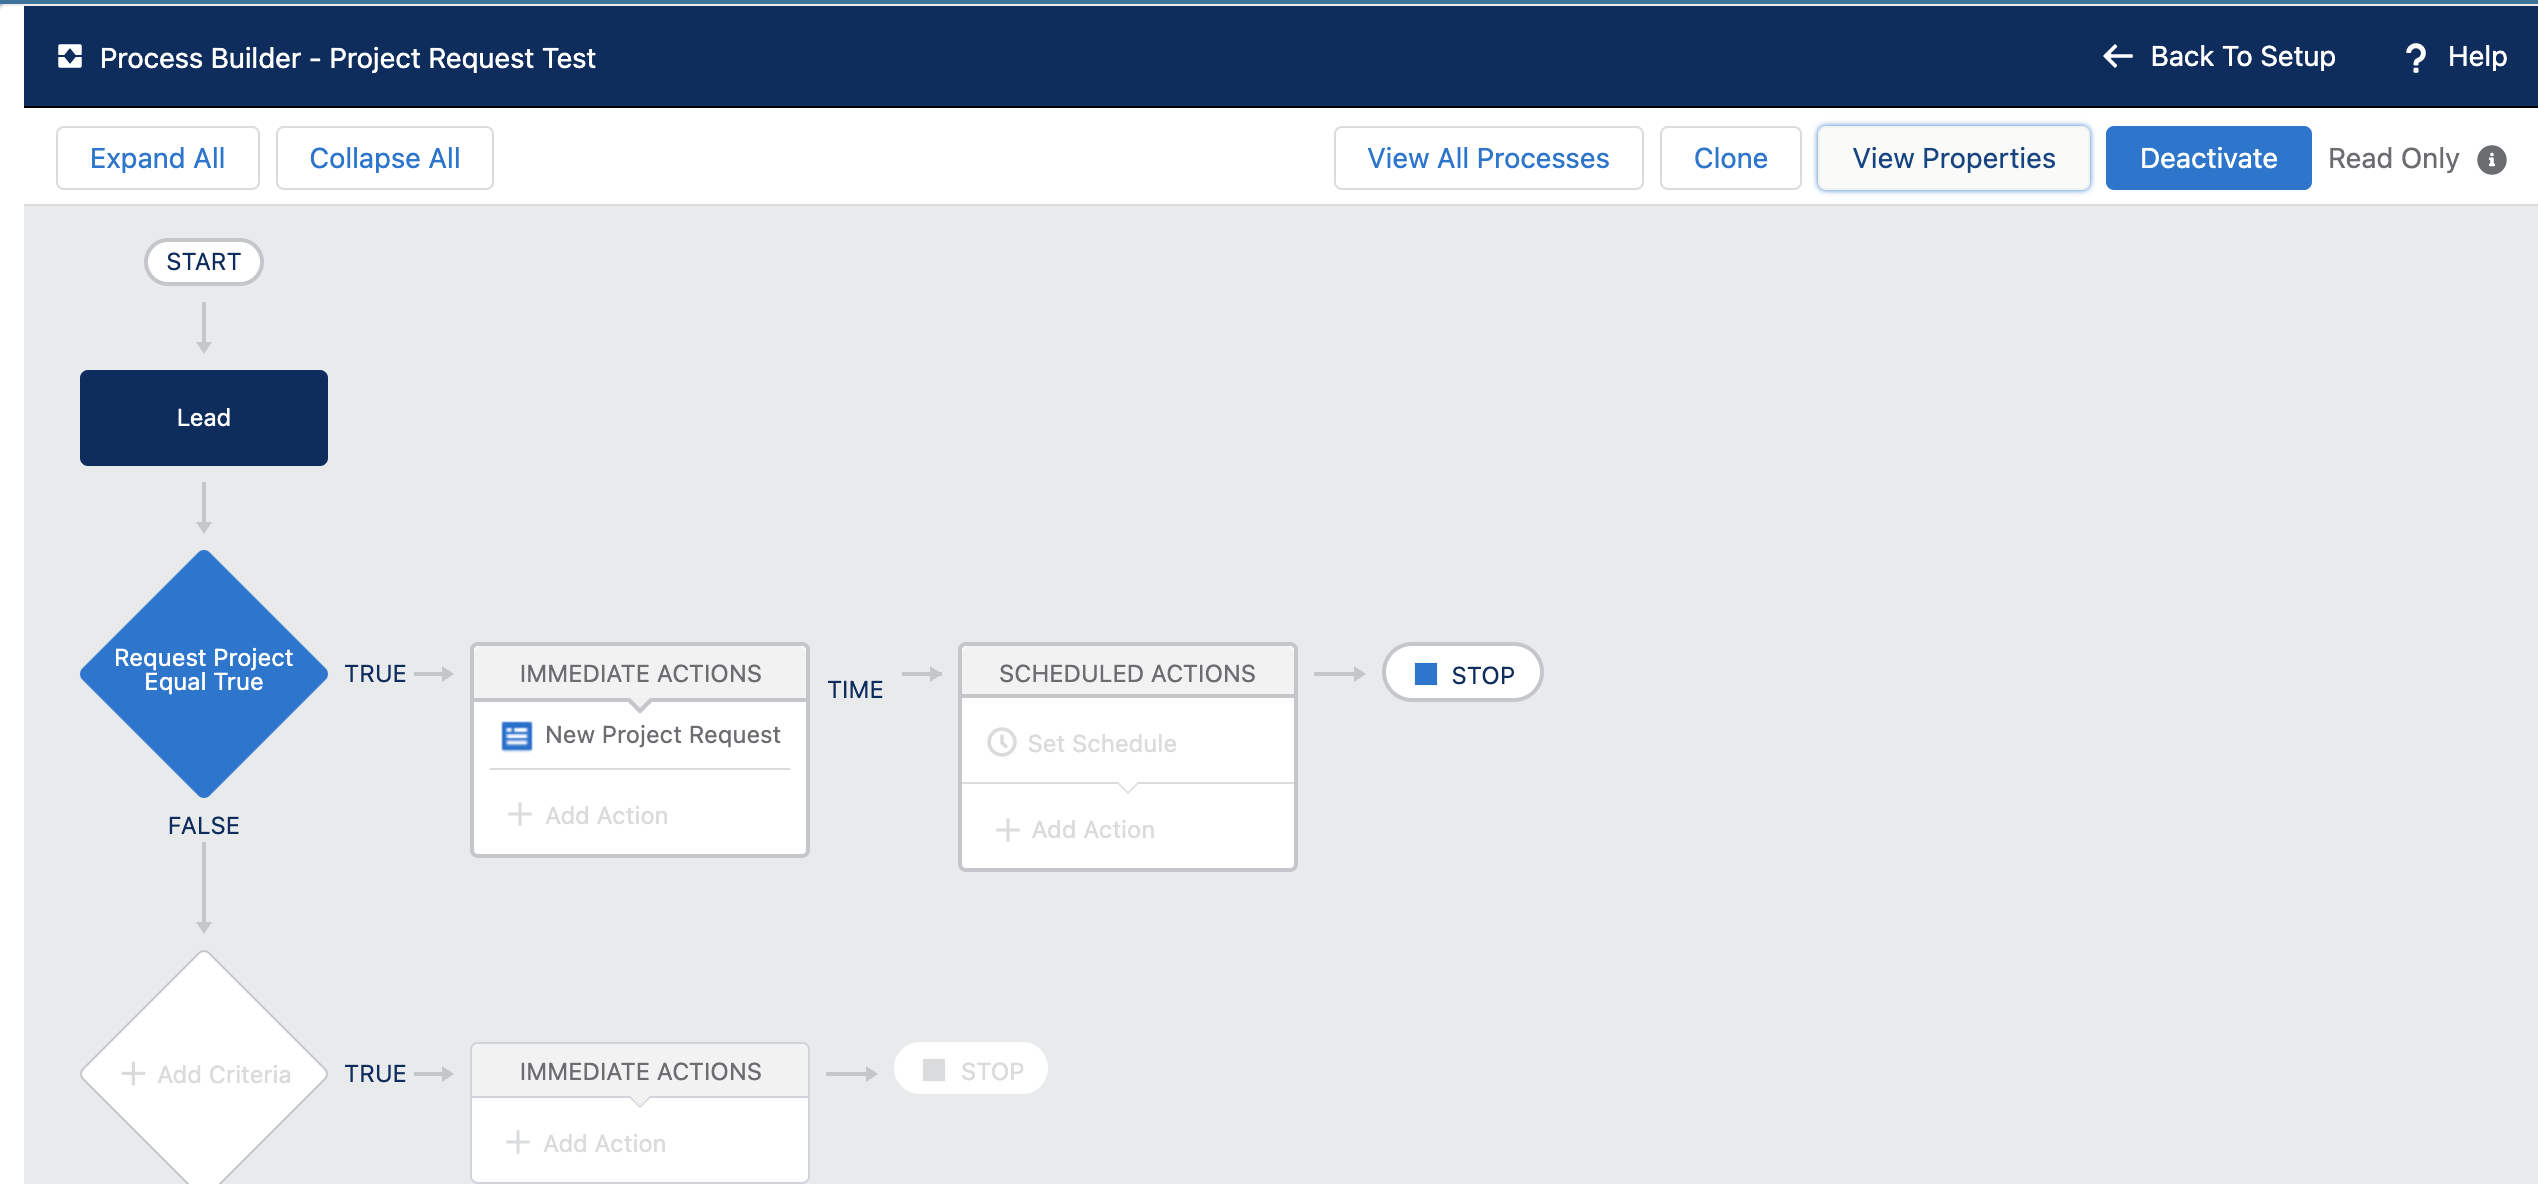Click the SCHEDULED ACTIONS header

(1127, 673)
